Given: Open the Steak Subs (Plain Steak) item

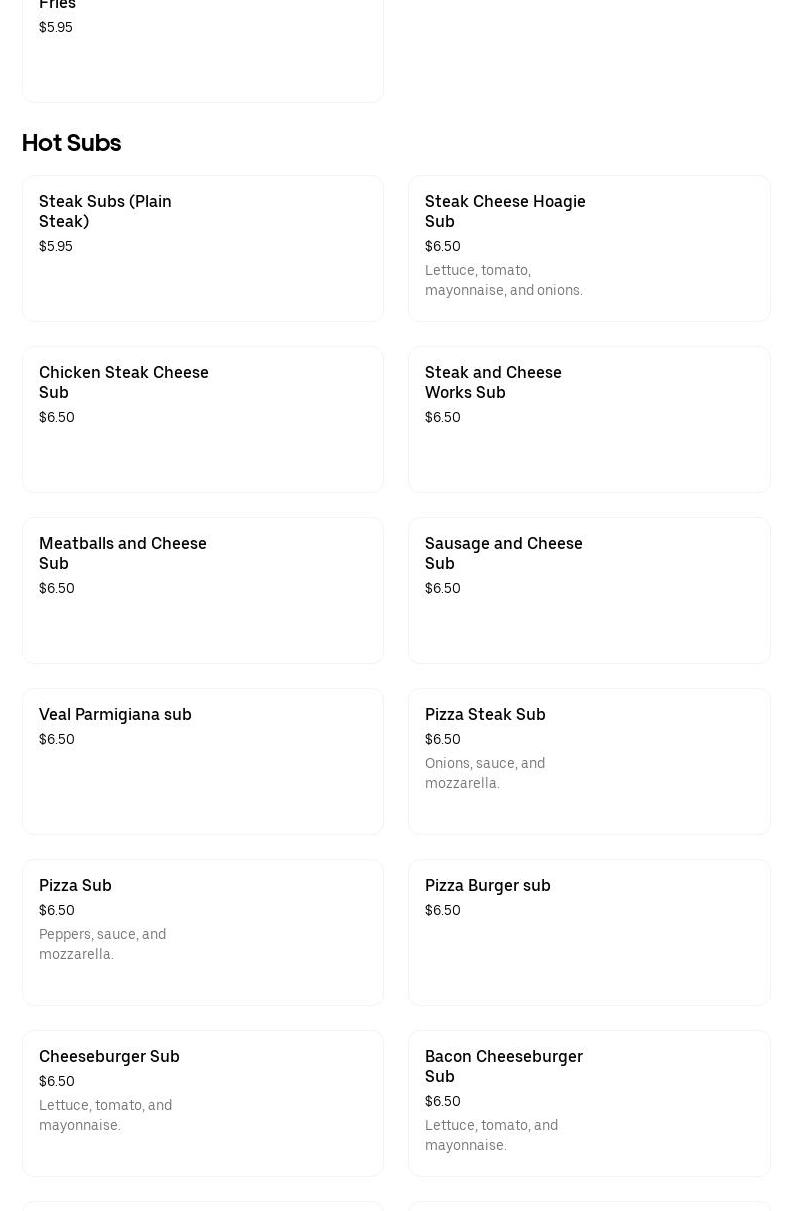Looking at the screenshot, I should [202, 248].
